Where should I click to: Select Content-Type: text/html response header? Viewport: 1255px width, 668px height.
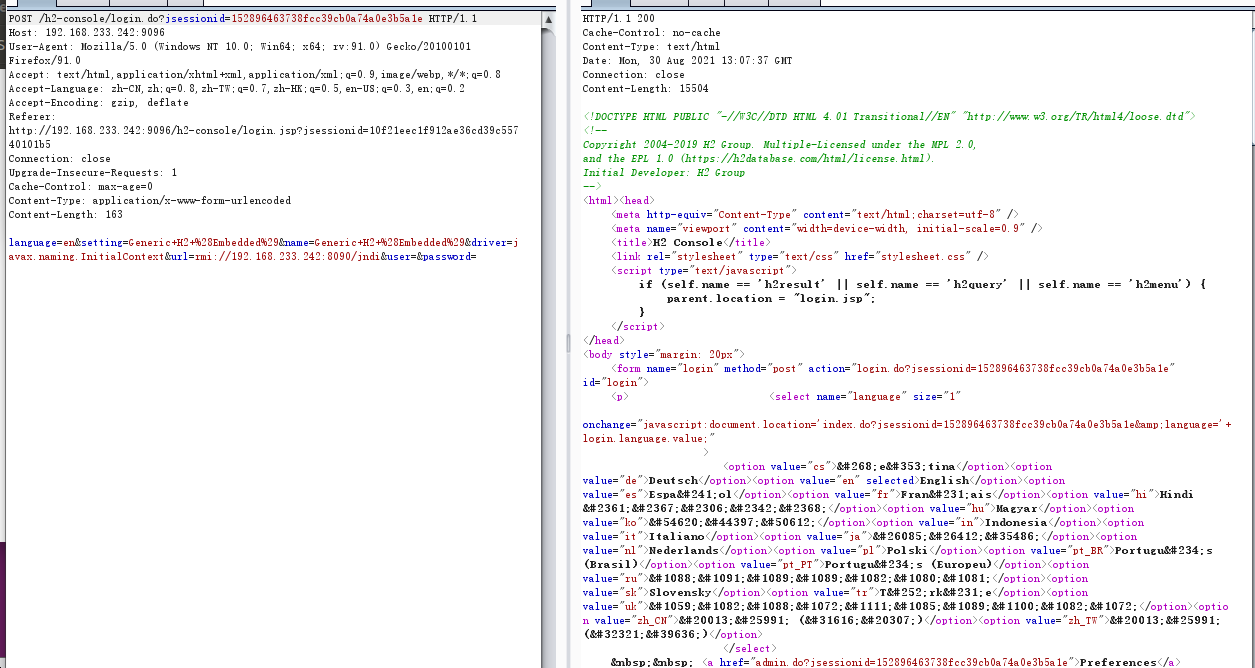[651, 47]
